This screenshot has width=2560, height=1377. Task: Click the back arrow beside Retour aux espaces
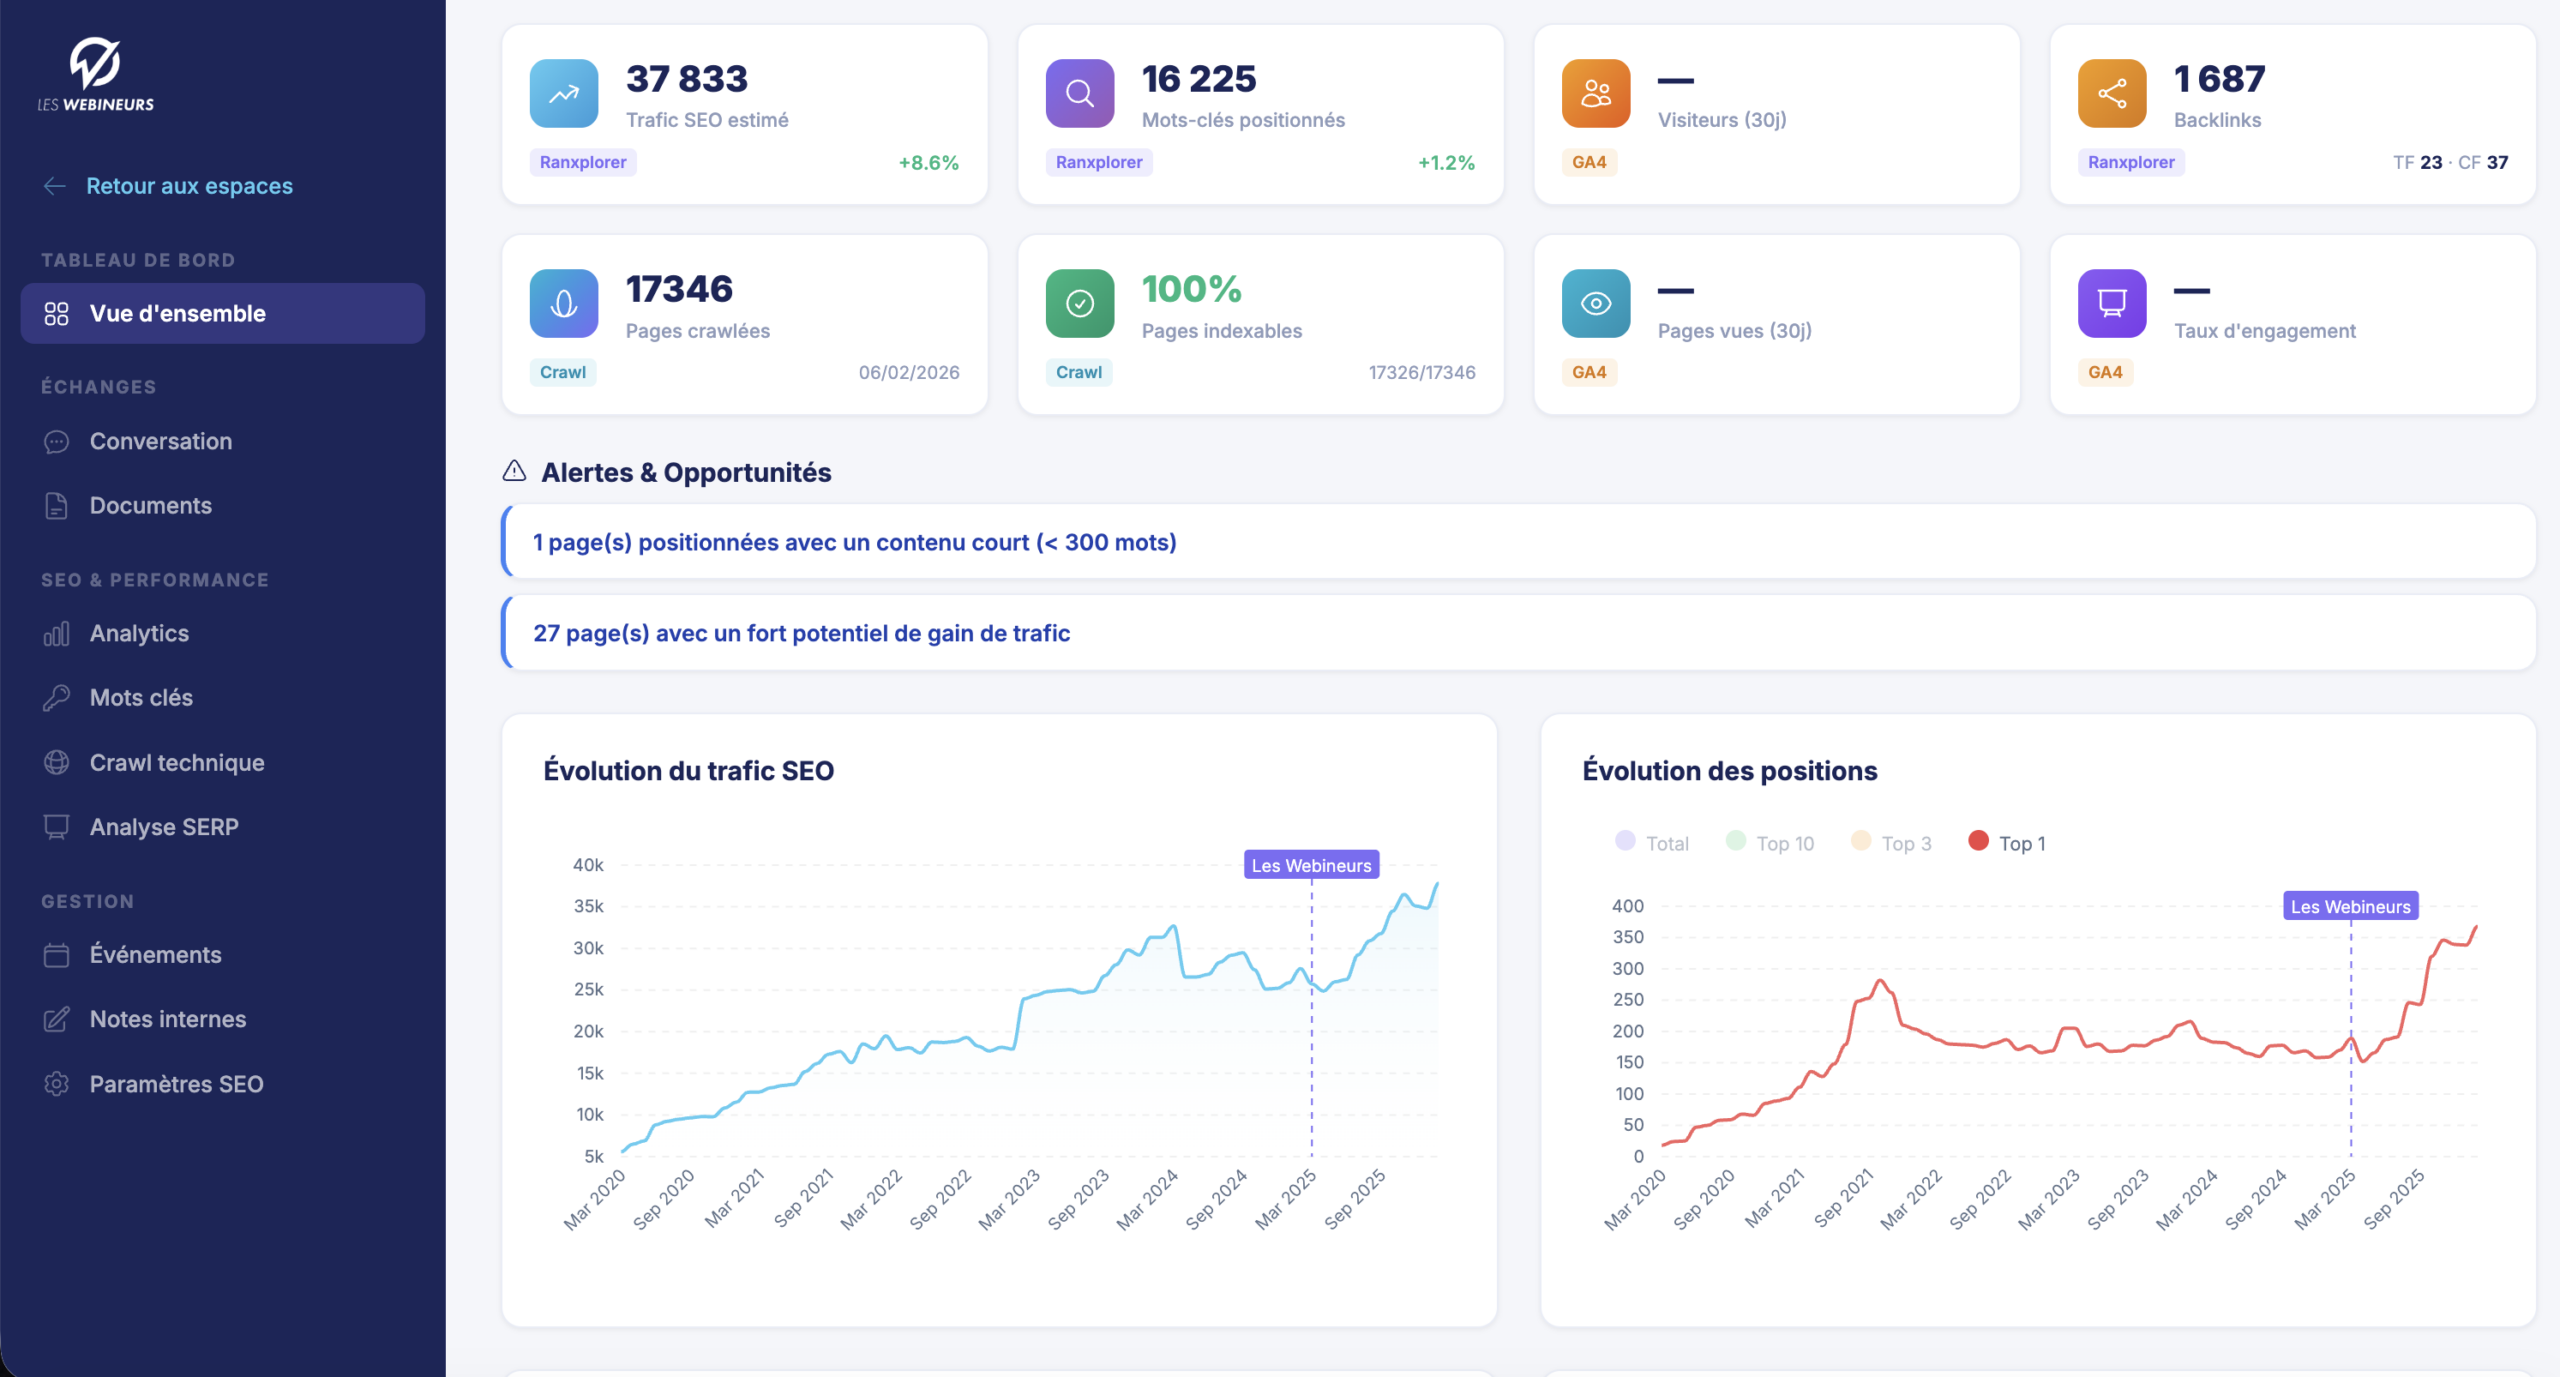(x=55, y=186)
